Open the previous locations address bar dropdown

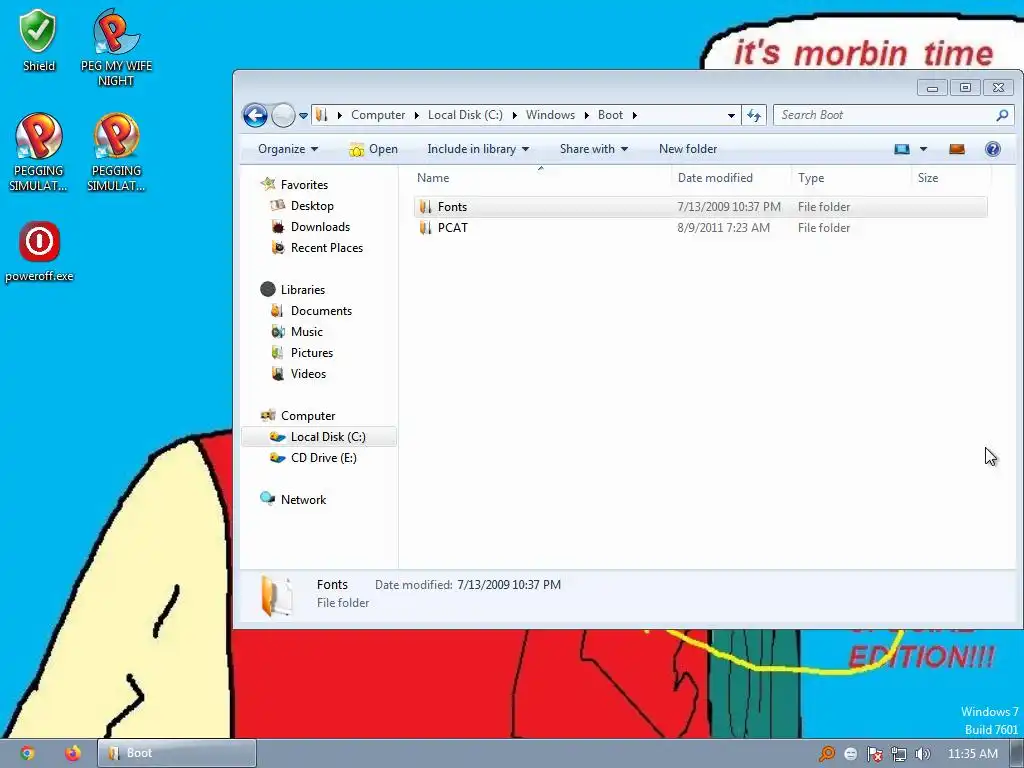pos(731,116)
